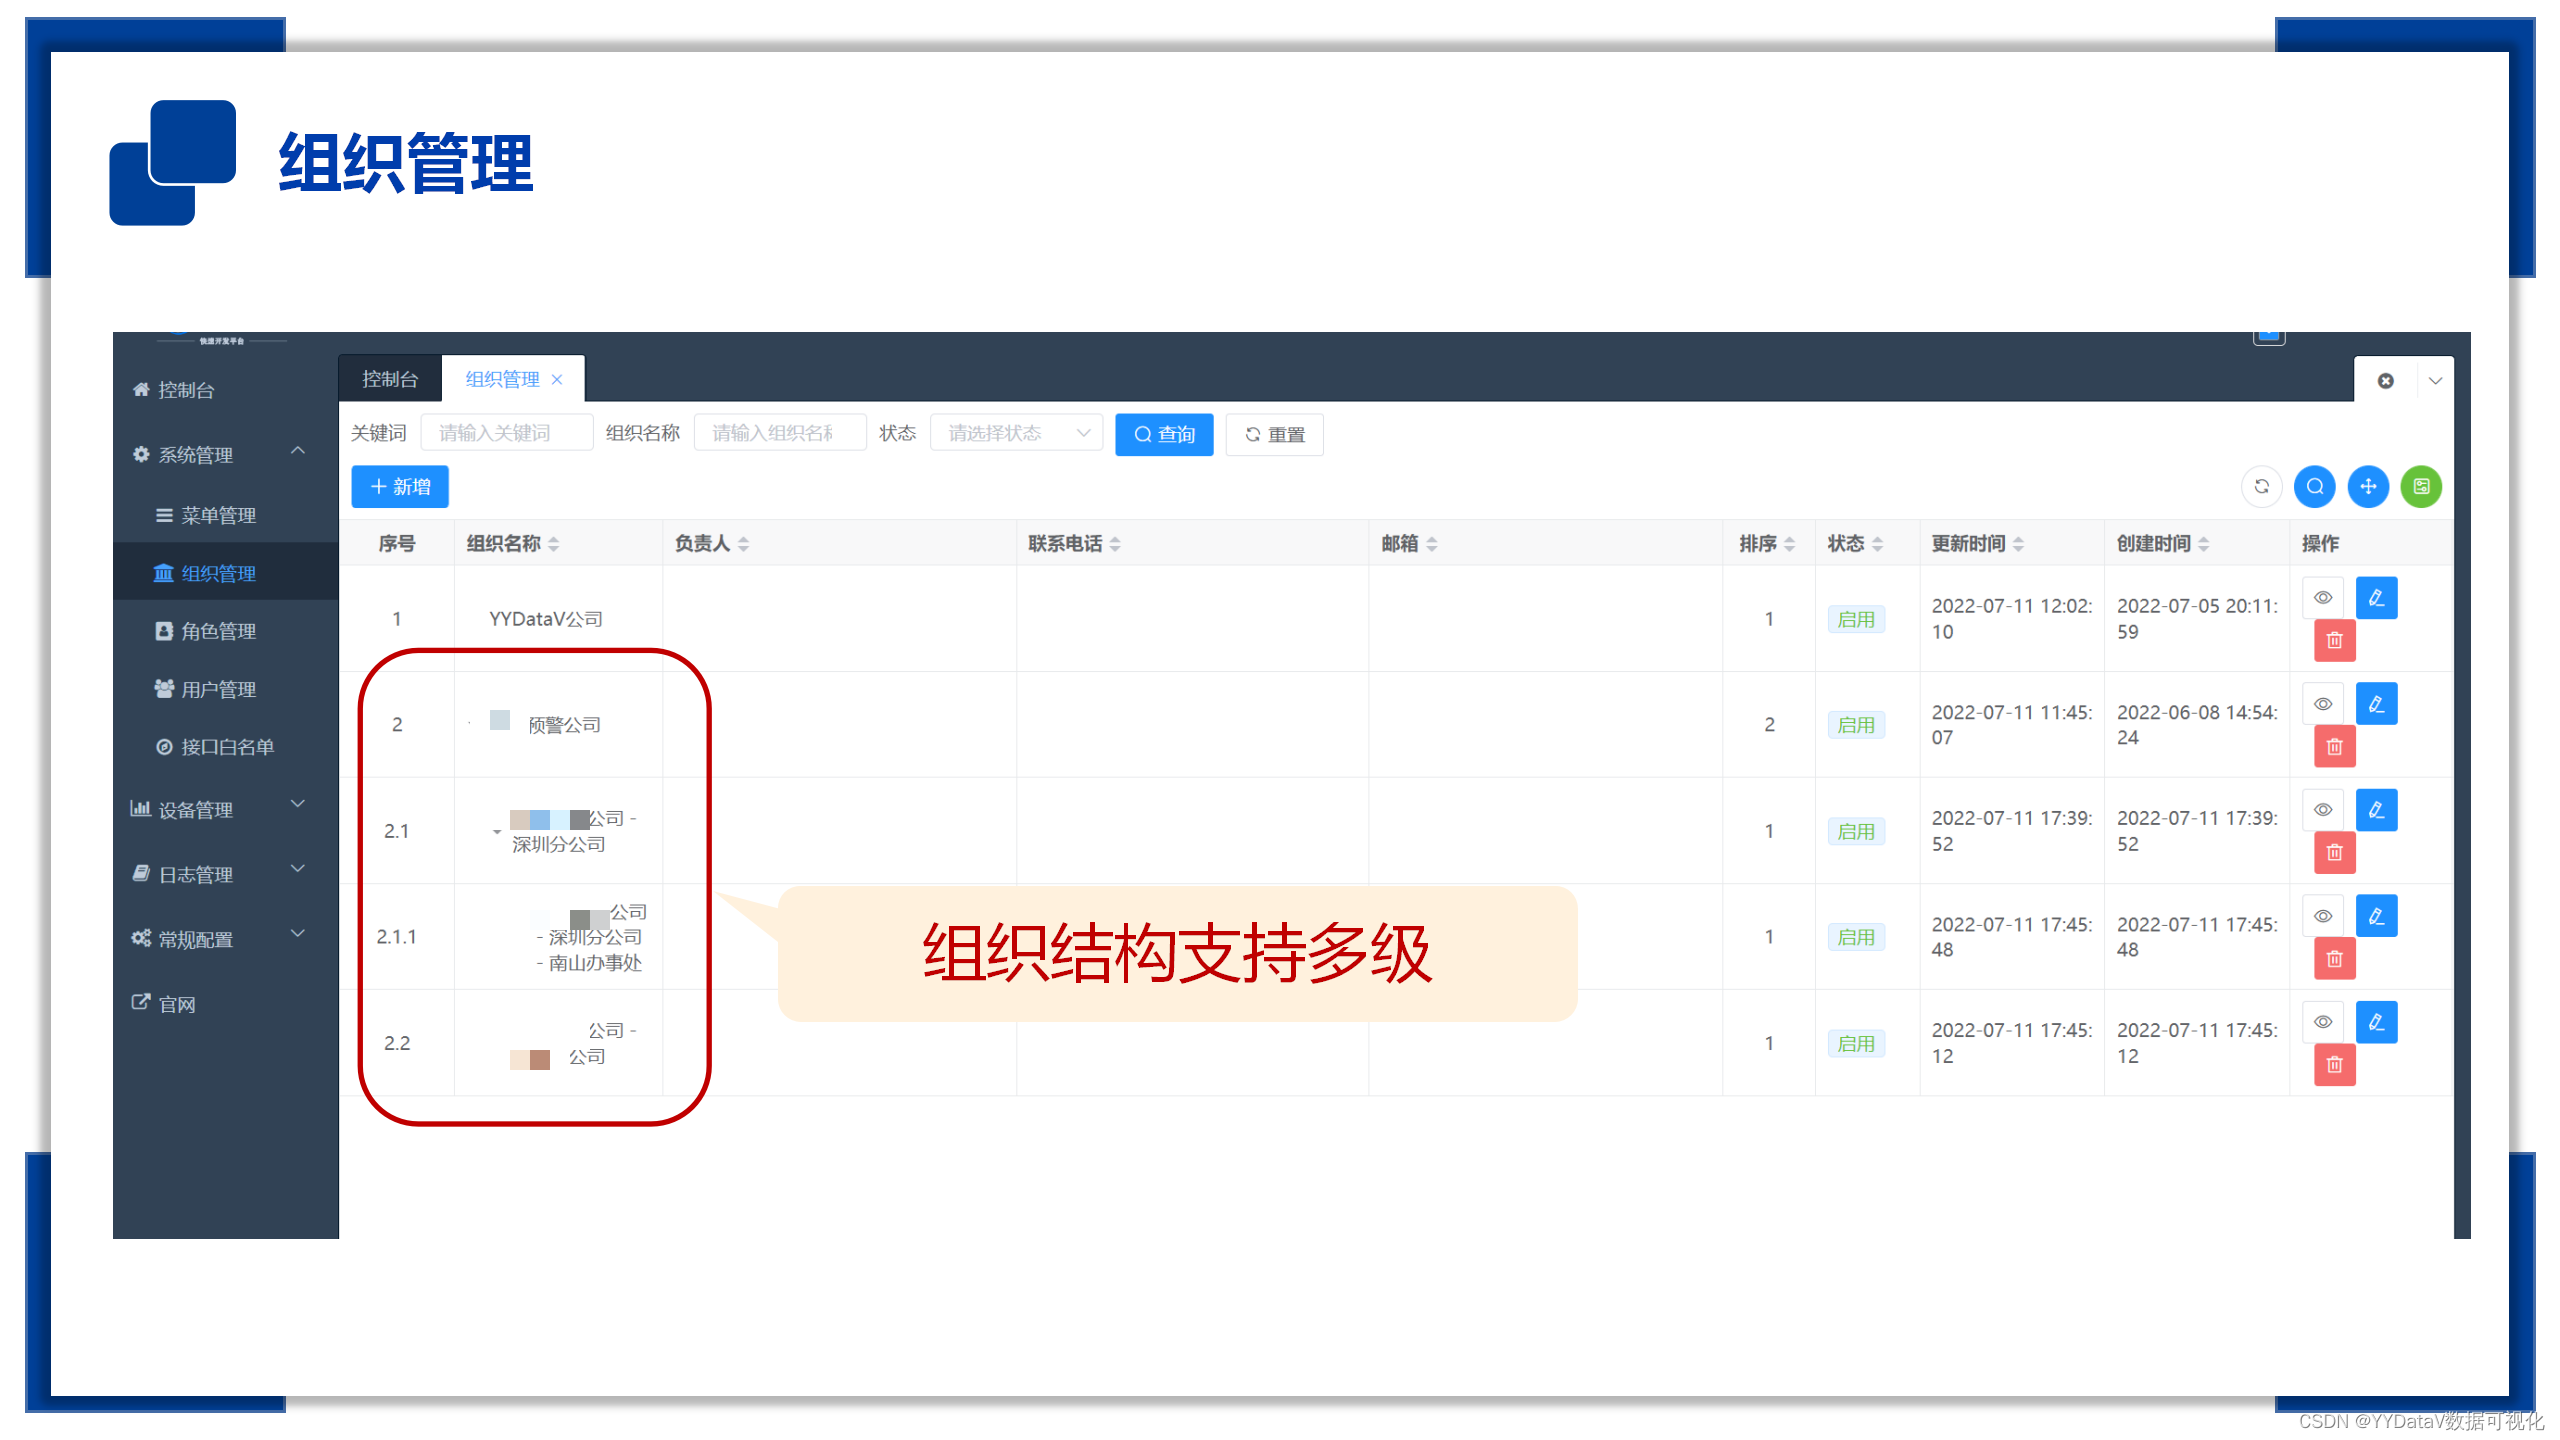Switch to the 控制台 tab
2560x1440 pixels.
388,378
